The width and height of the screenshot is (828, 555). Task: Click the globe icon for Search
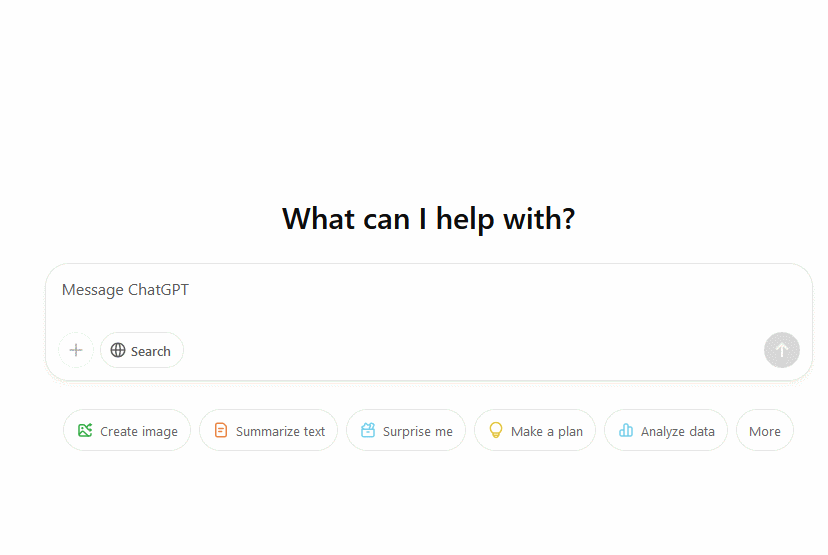[118, 350]
